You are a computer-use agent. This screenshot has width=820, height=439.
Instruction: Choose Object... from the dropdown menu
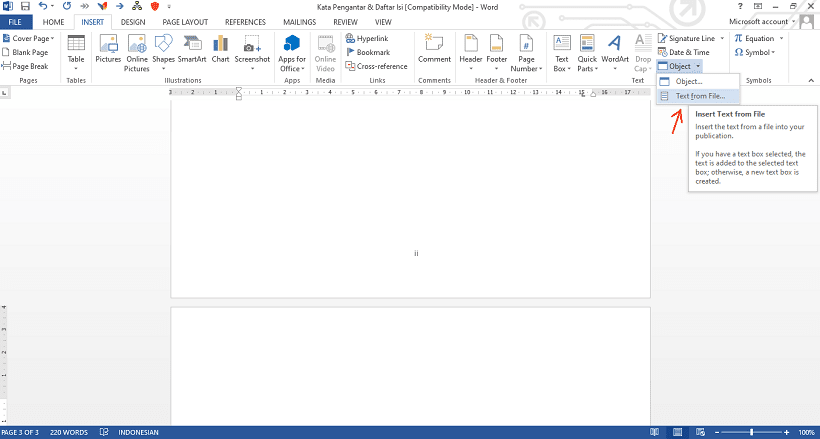(698, 81)
